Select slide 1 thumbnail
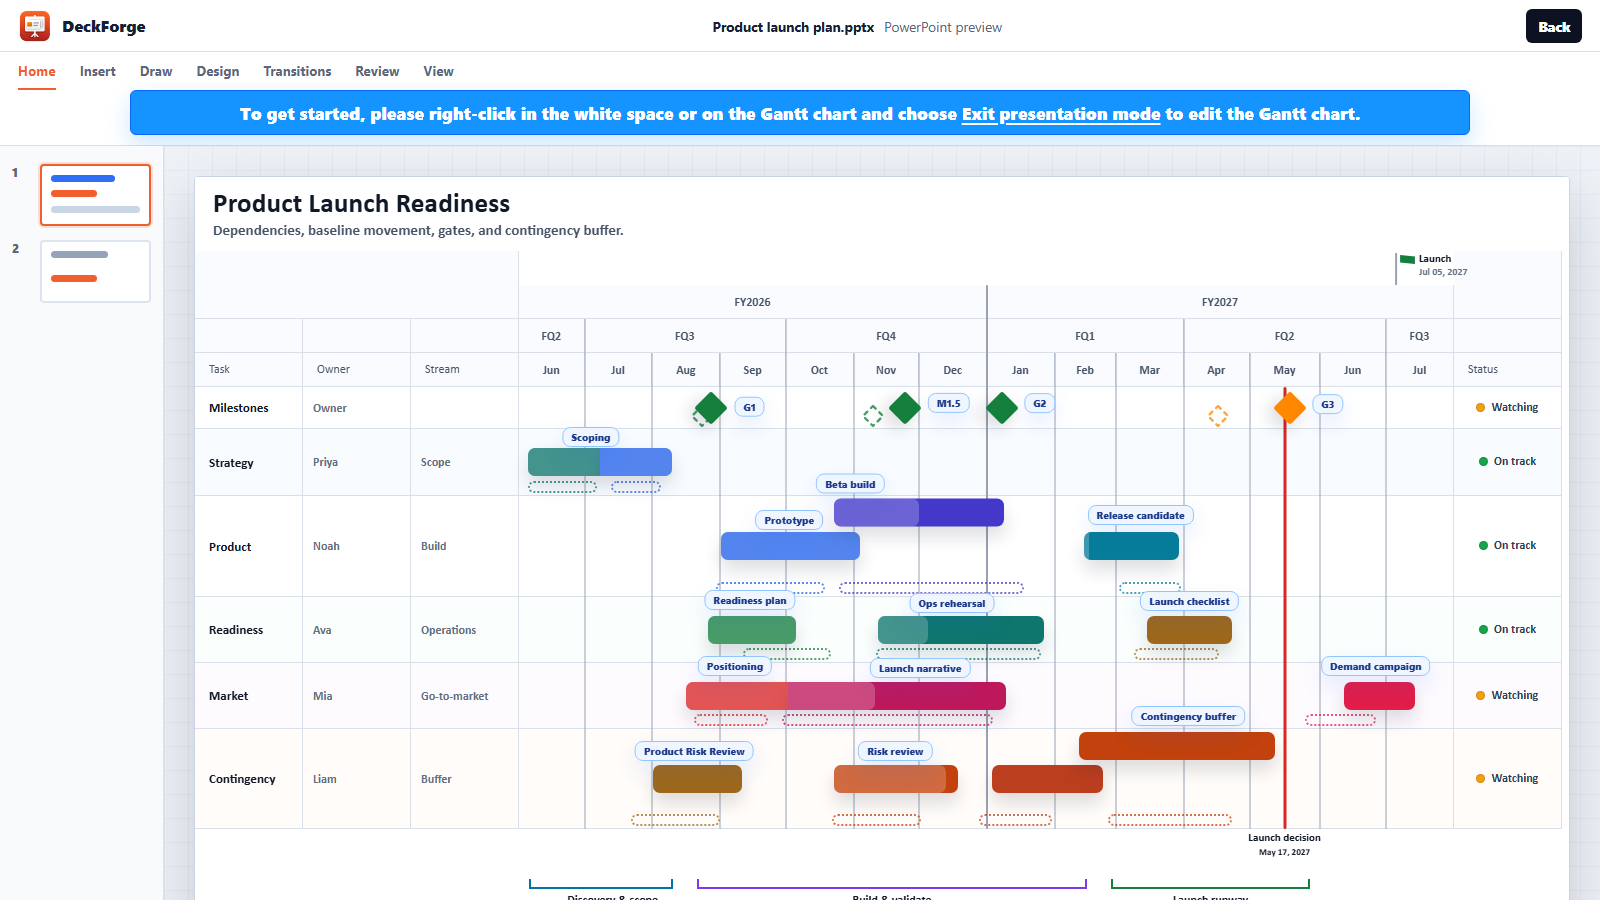Image resolution: width=1600 pixels, height=900 pixels. [95, 195]
